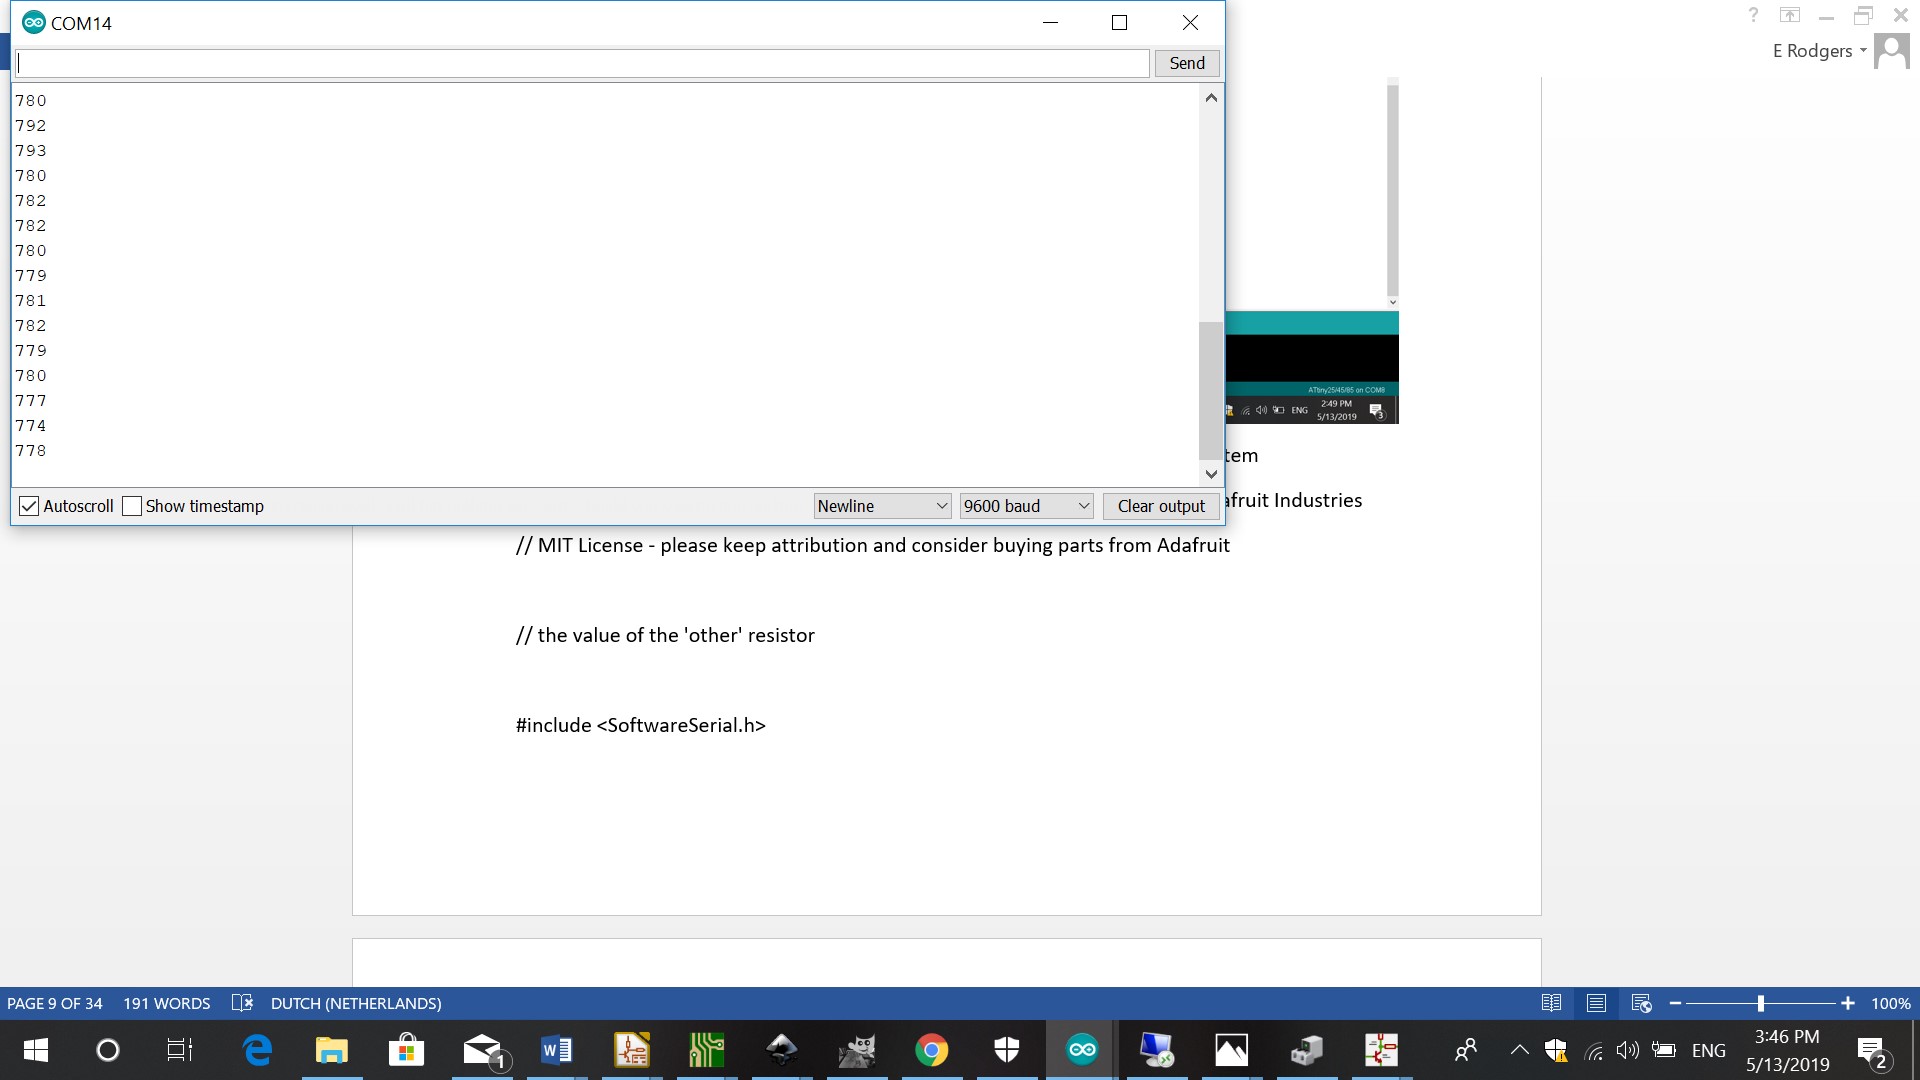
Task: Open the Mail app from the taskbar
Action: (483, 1050)
